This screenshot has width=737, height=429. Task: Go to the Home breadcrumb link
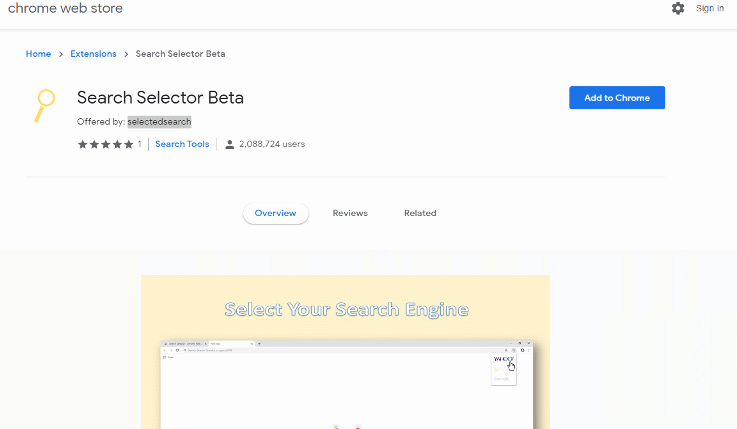click(x=38, y=54)
